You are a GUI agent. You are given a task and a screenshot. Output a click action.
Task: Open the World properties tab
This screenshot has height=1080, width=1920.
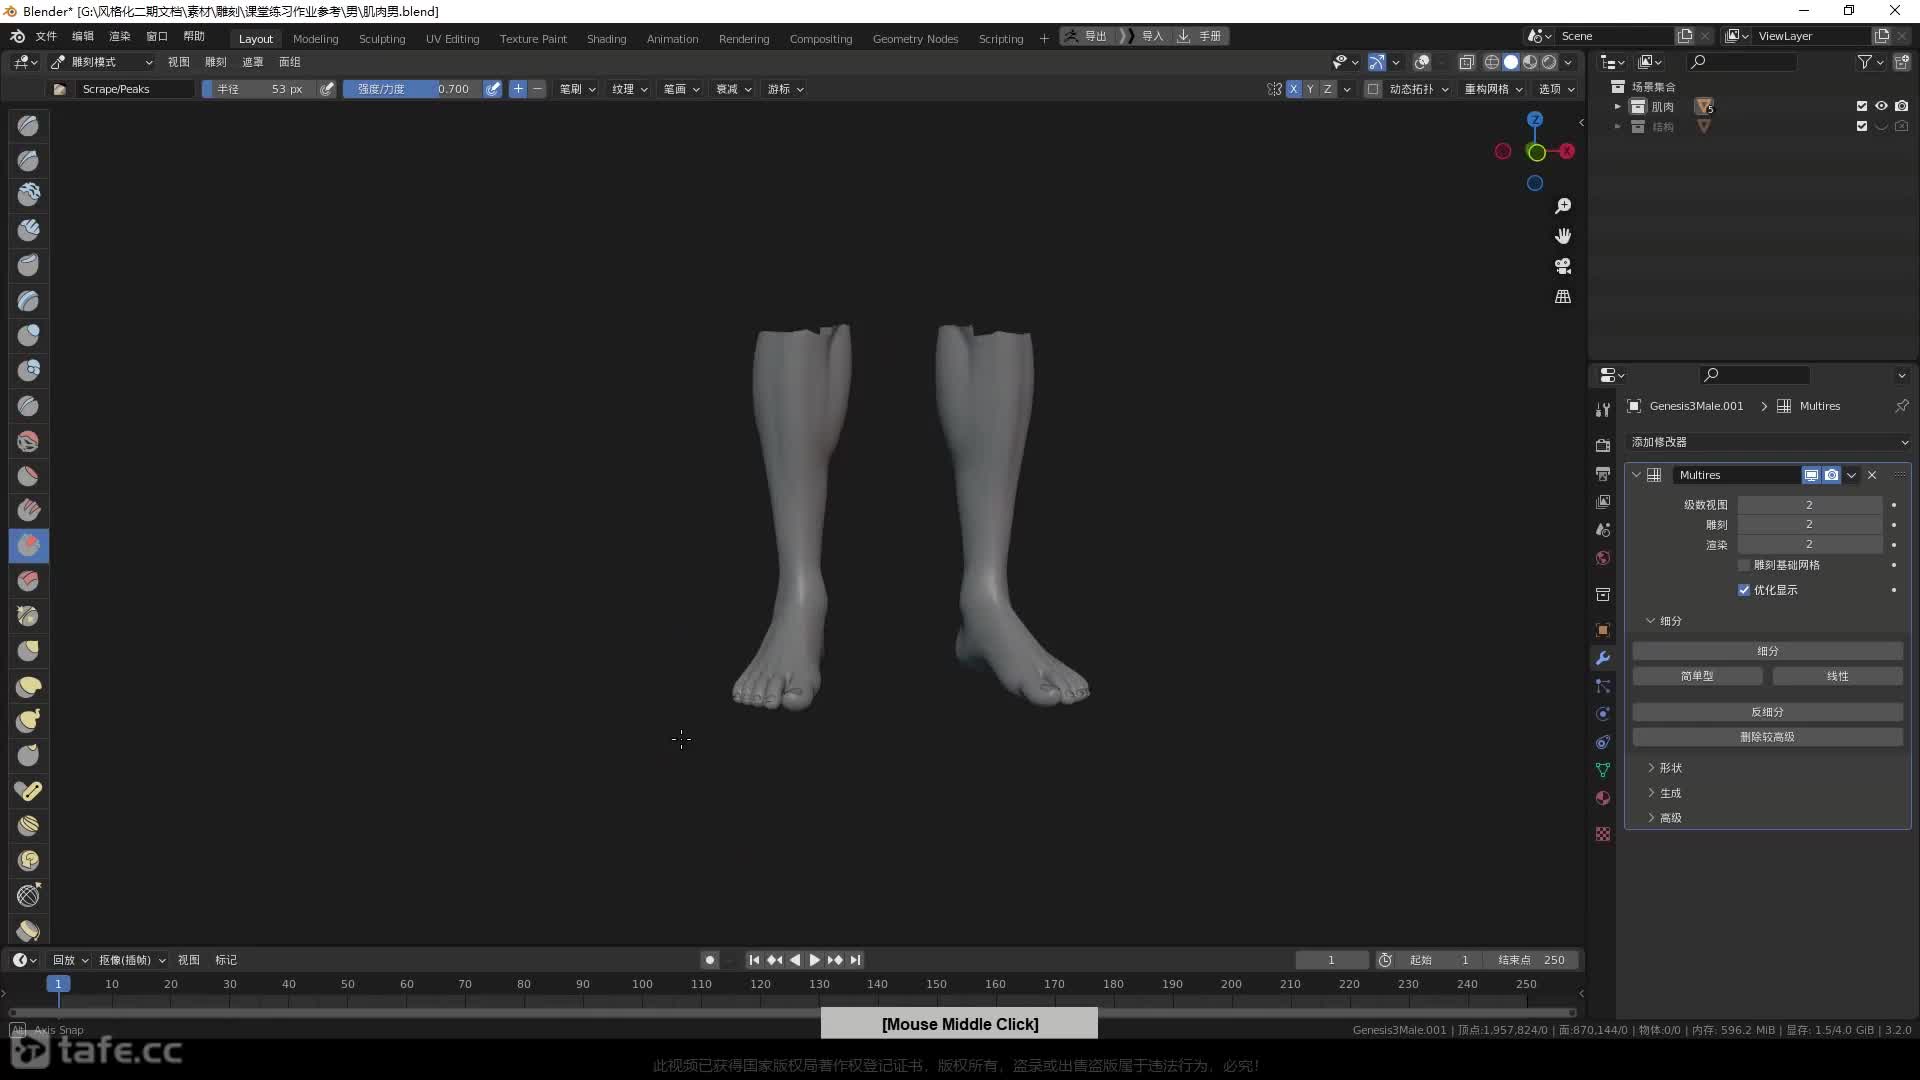pos(1603,558)
